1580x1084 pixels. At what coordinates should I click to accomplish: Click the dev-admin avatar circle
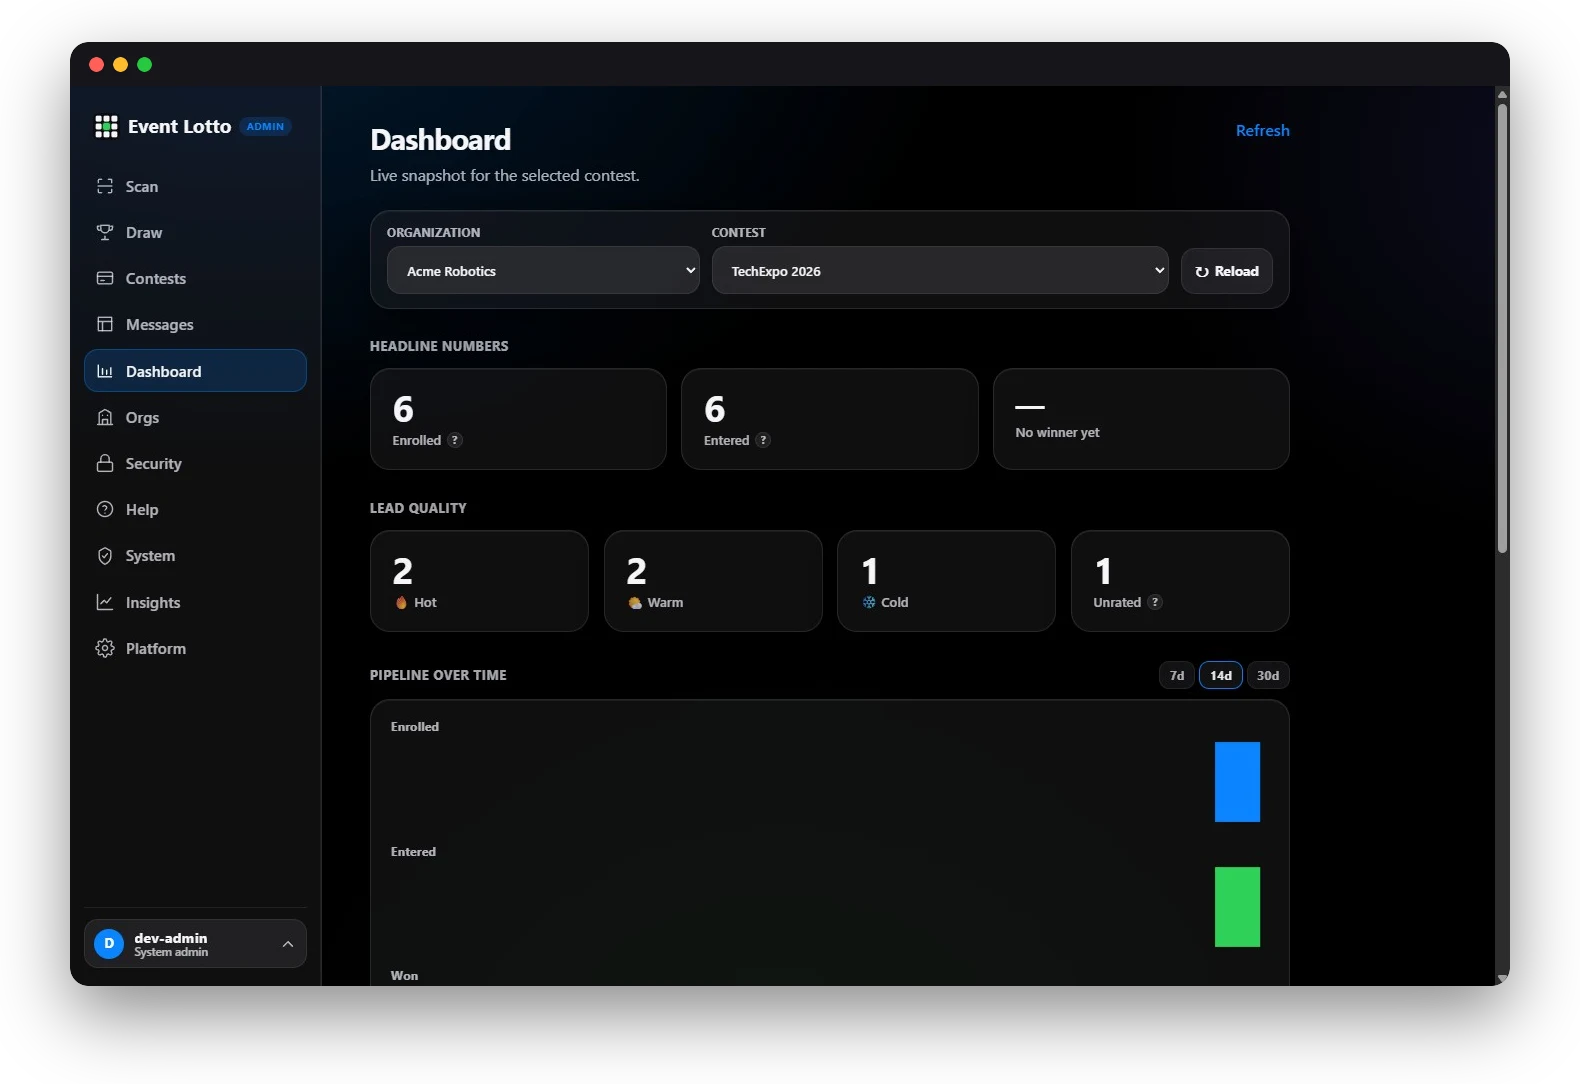(x=109, y=943)
